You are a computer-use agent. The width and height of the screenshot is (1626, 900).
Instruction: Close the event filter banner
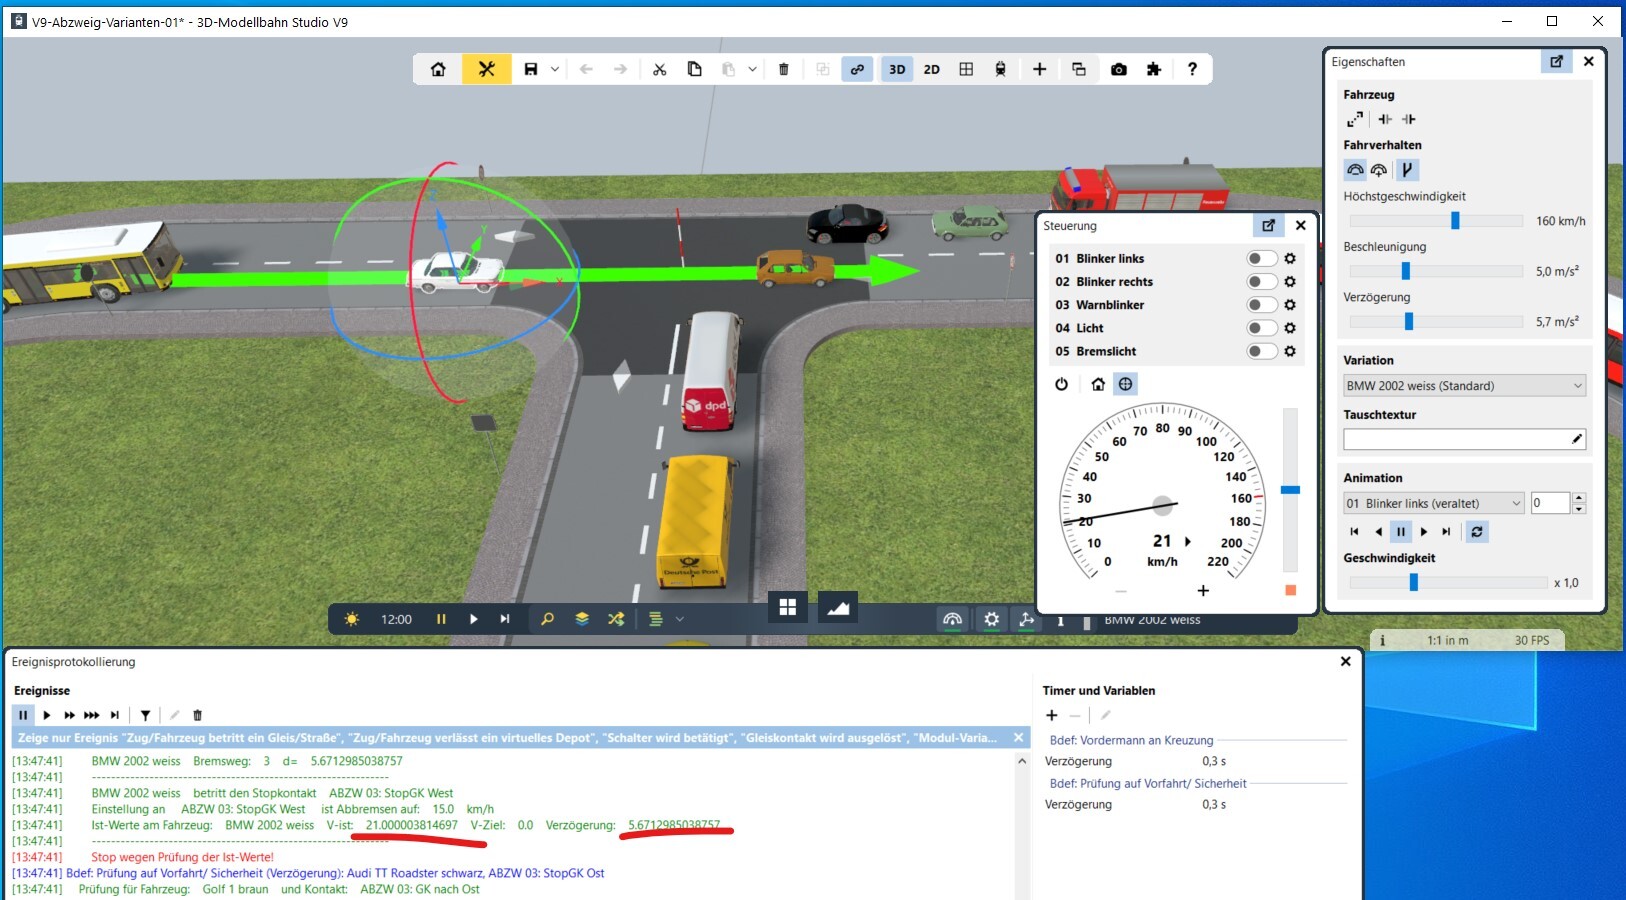[1018, 738]
